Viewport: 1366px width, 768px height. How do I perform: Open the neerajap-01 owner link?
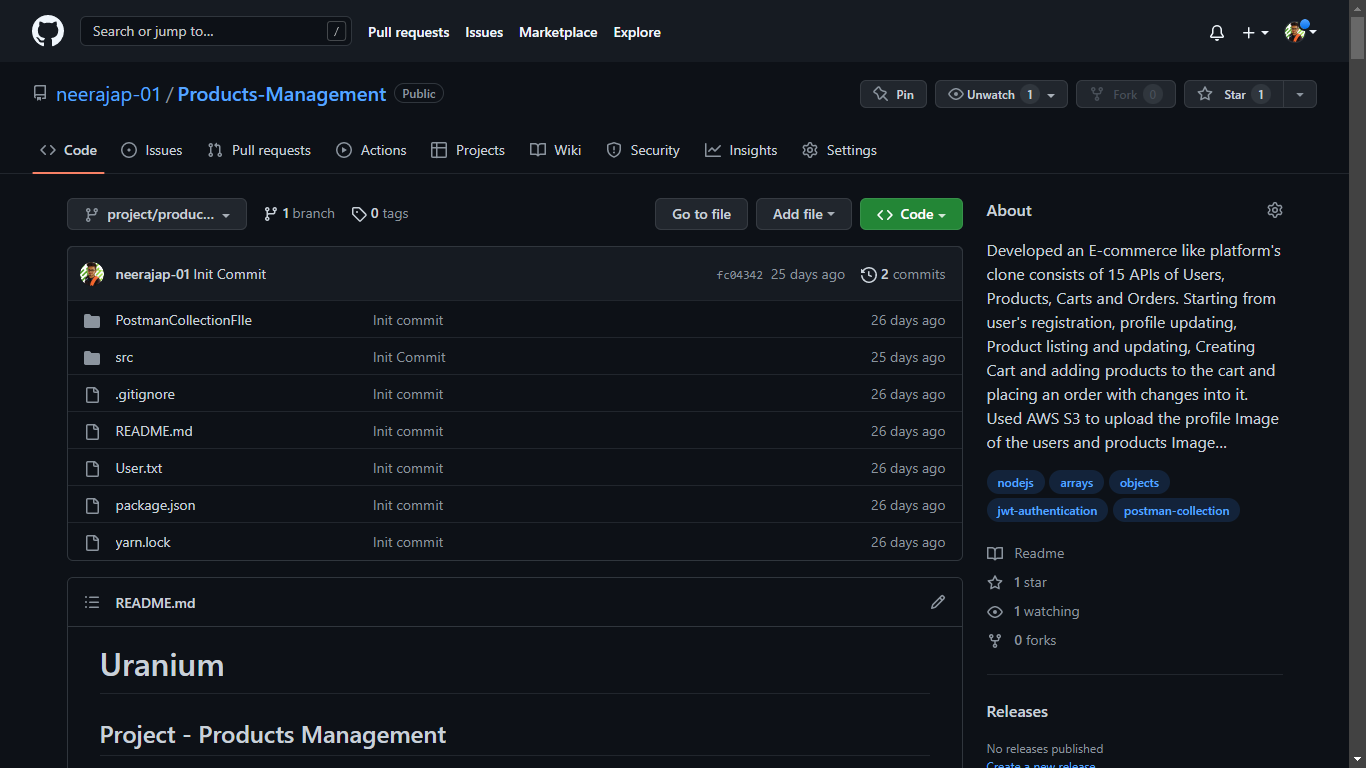point(108,94)
